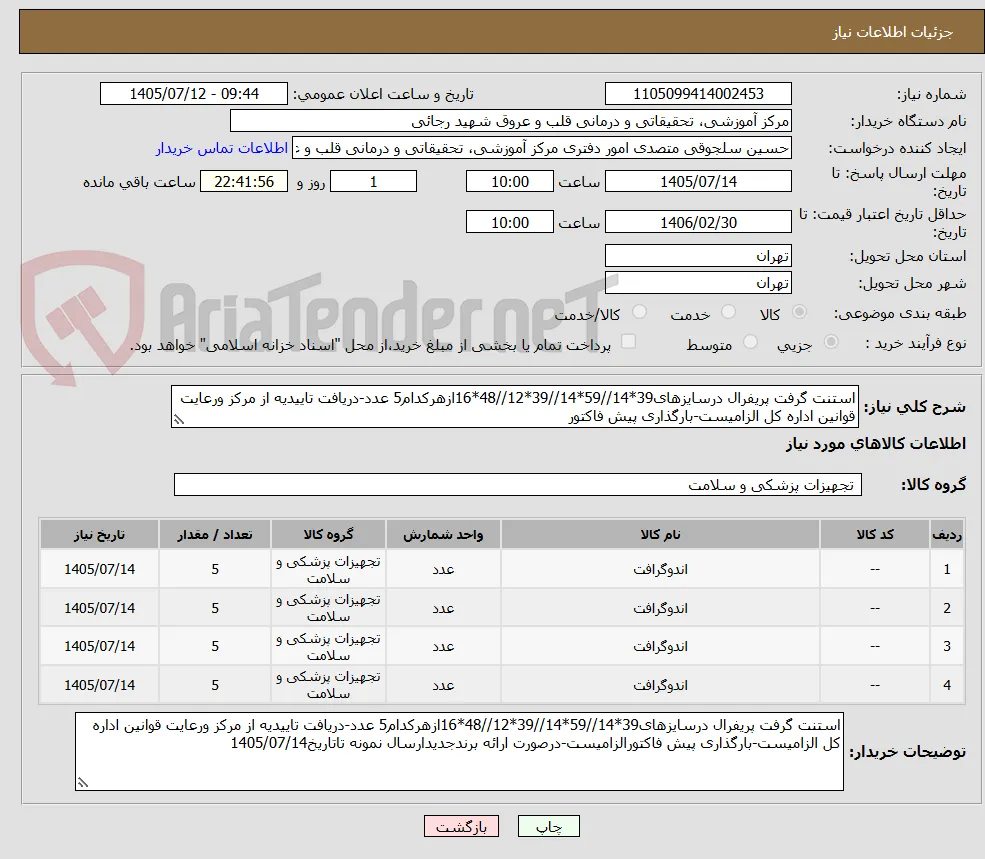Click the remaining time 22:41:56 field
The image size is (985, 859).
click(x=244, y=182)
